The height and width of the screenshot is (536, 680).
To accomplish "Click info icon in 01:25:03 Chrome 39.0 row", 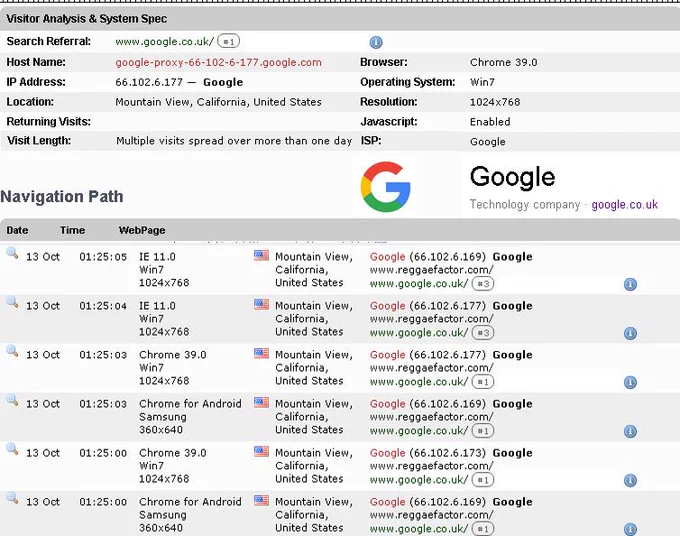I will pyautogui.click(x=630, y=382).
